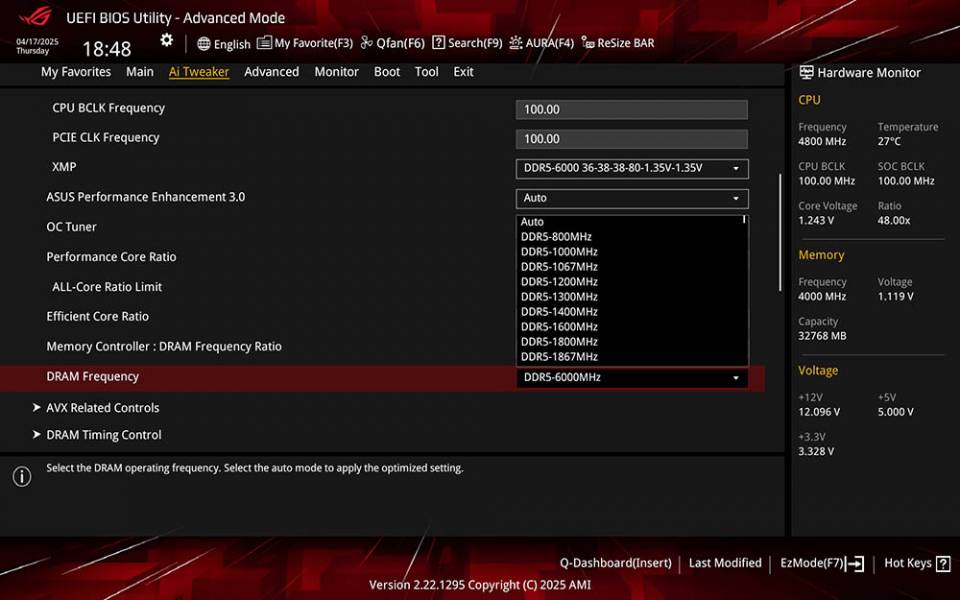Screen dimensions: 960x600
Task: Click the +3.3V 3.328 V reading
Action: pos(816,452)
